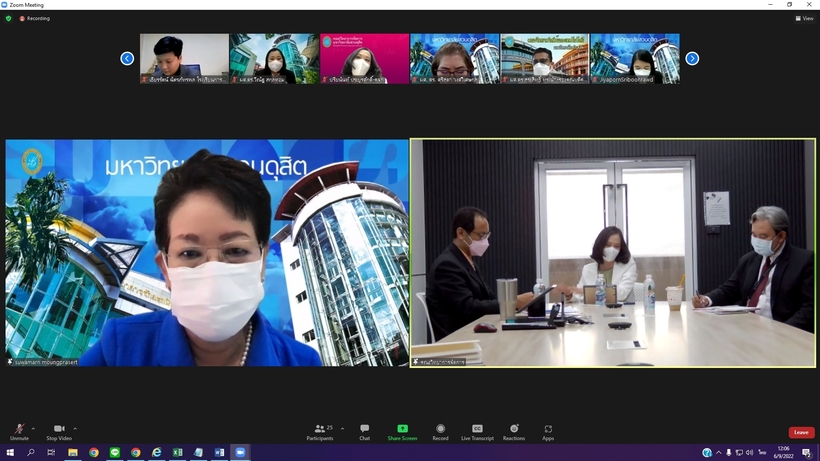
Task: Select the first thumbnail with man at desk
Action: click(x=184, y=59)
